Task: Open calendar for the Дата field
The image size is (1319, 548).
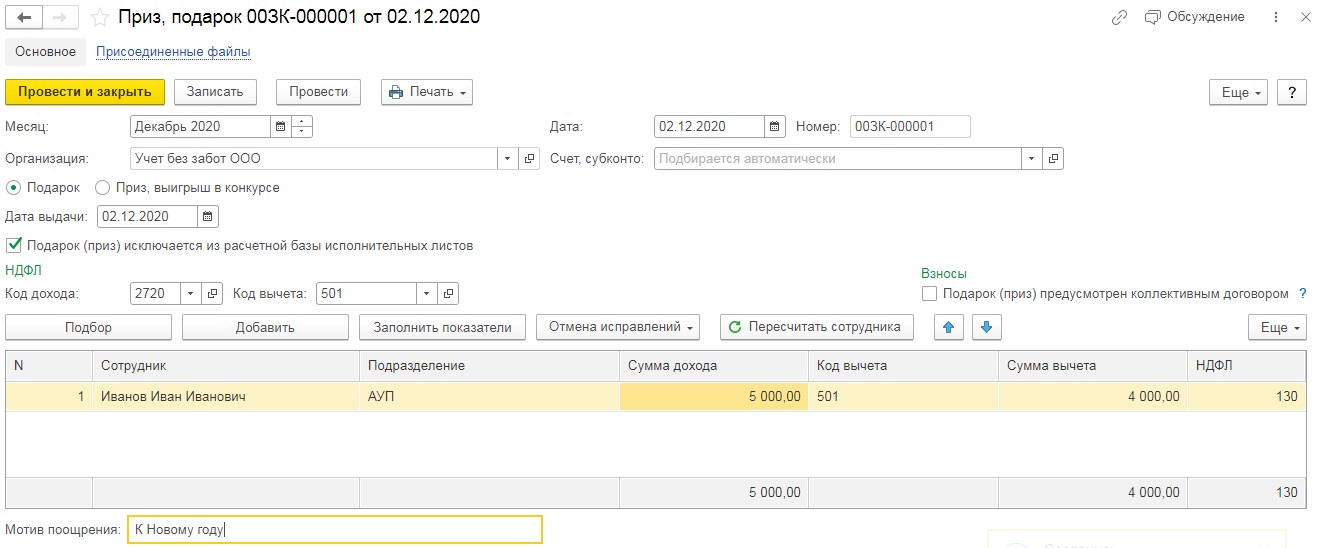Action: (775, 127)
